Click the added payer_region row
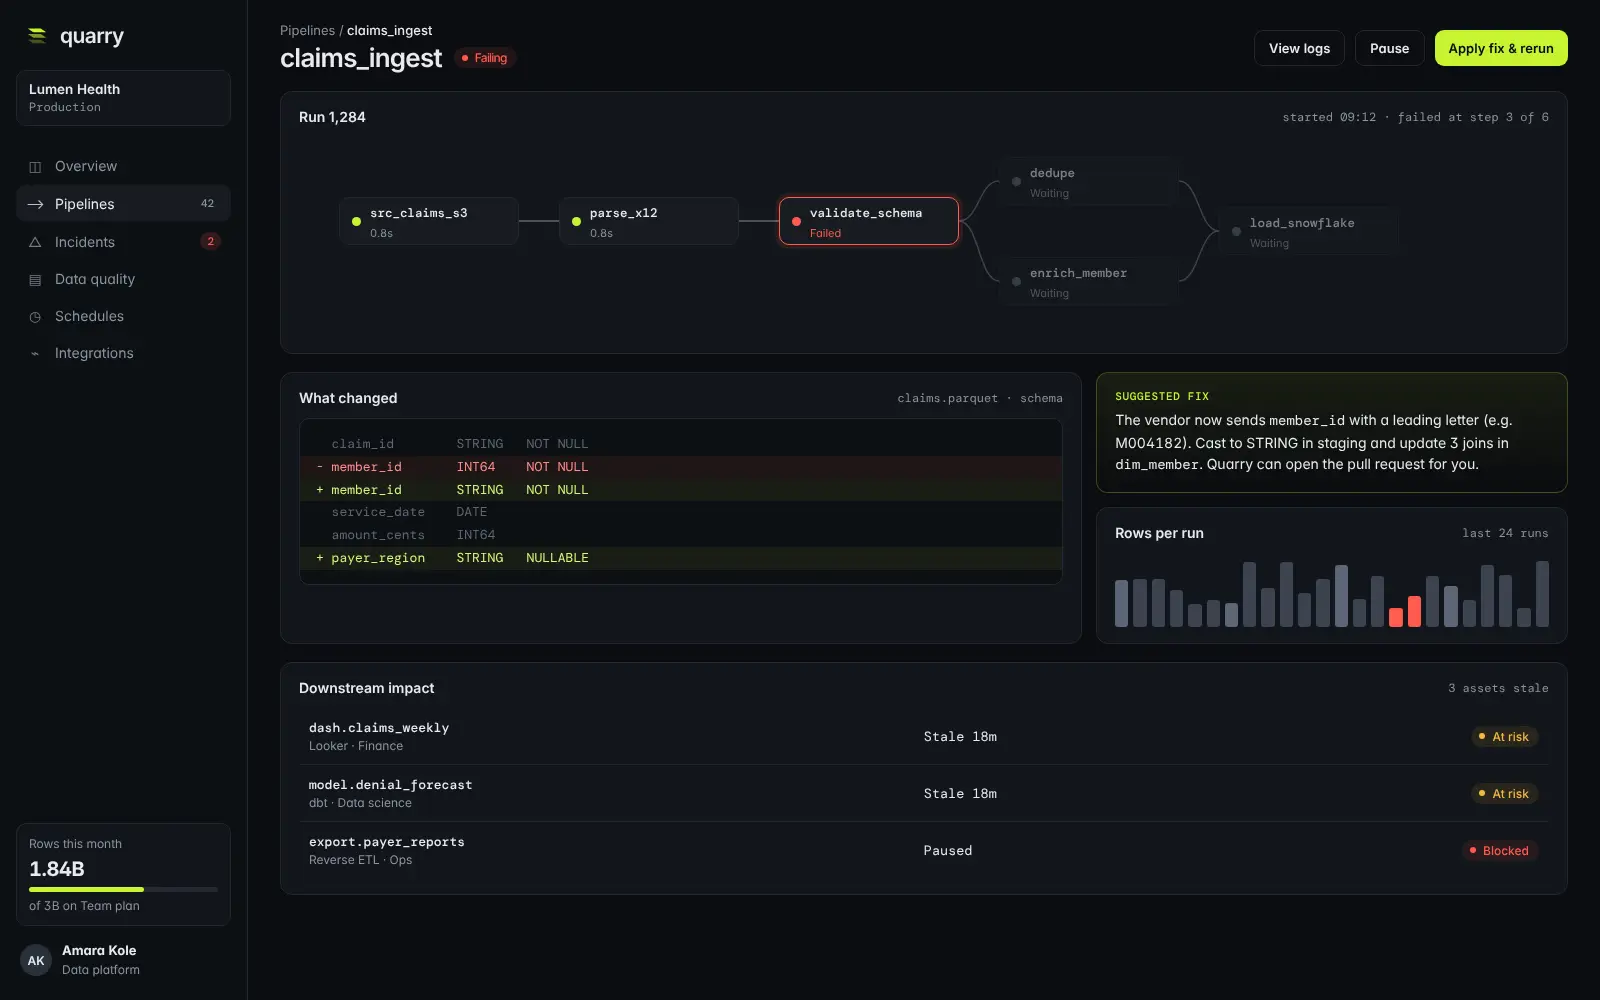The image size is (1600, 1000). (680, 558)
